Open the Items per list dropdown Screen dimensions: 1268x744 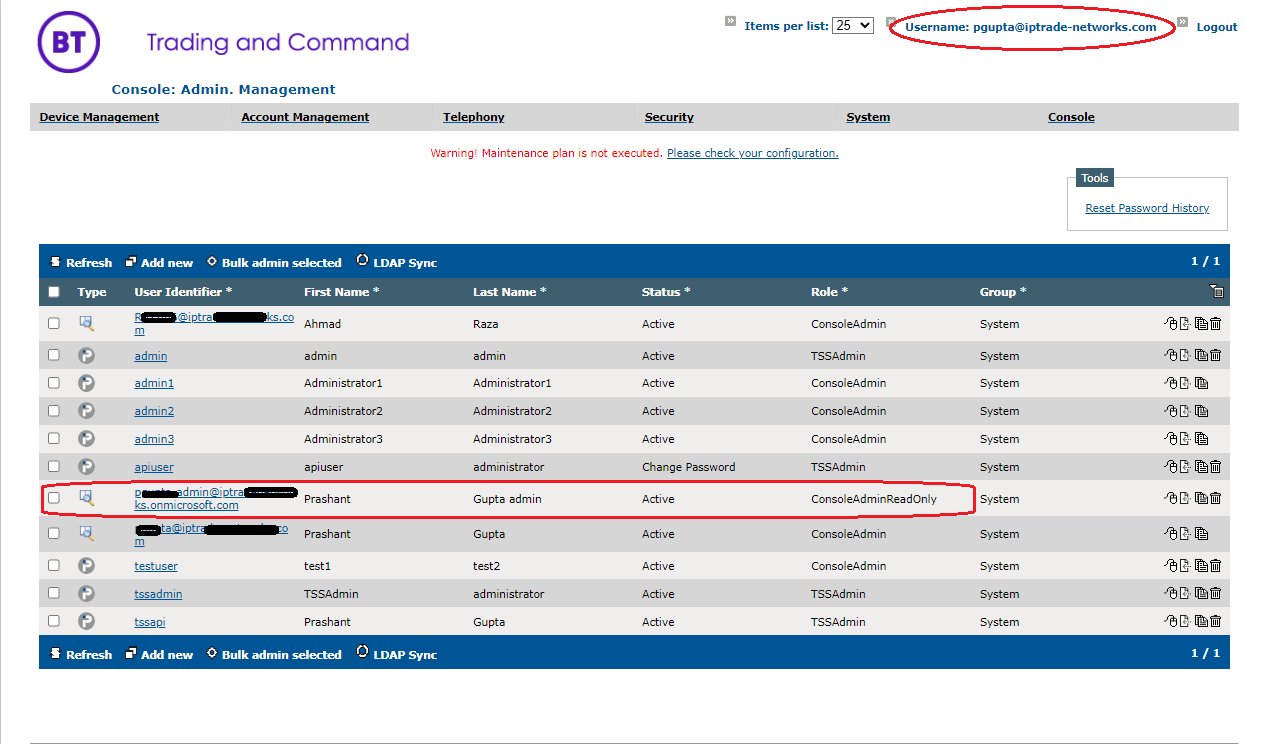[x=853, y=26]
